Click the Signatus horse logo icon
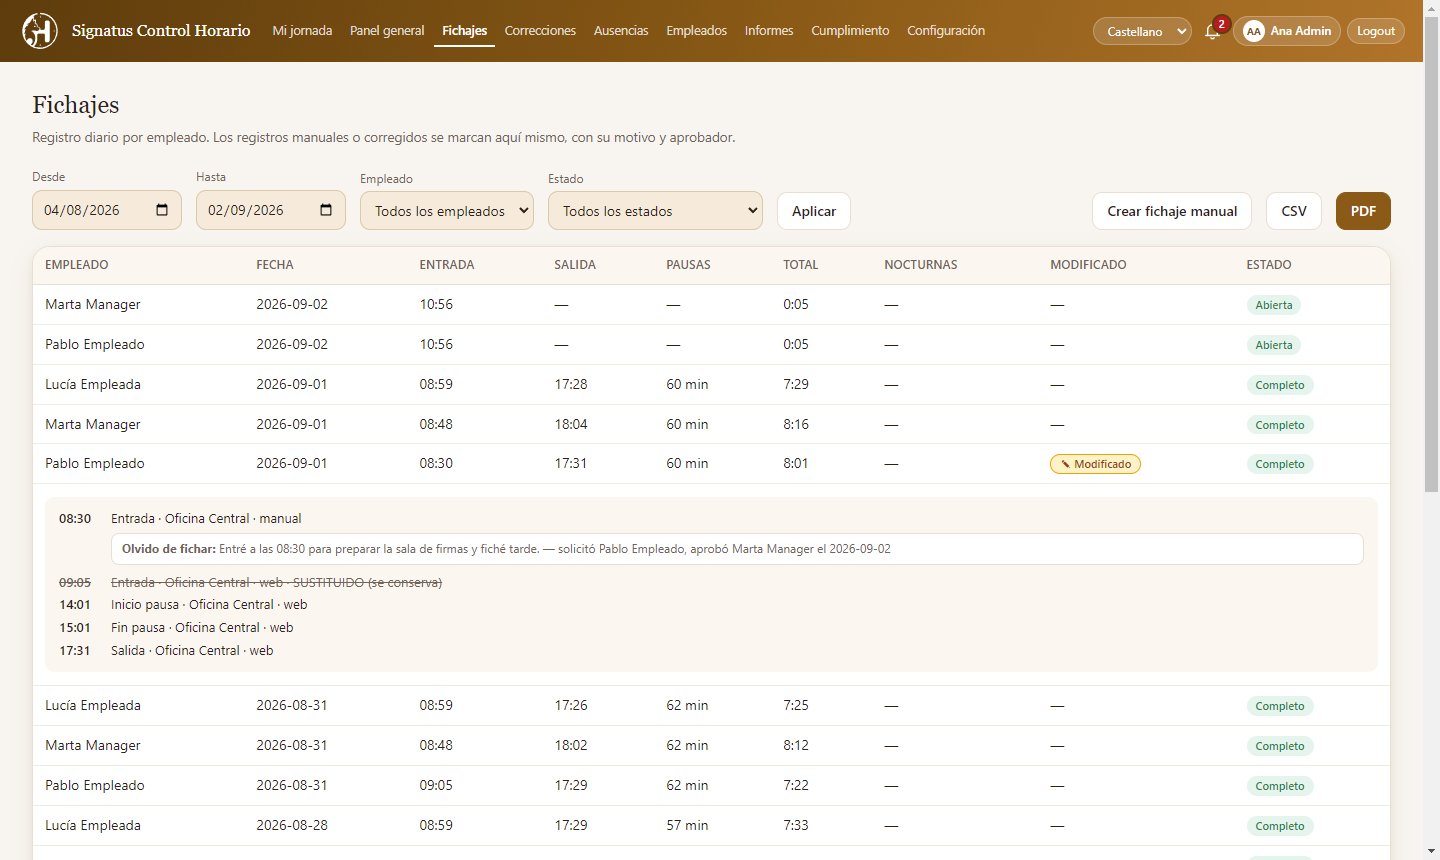This screenshot has height=860, width=1440. point(40,31)
